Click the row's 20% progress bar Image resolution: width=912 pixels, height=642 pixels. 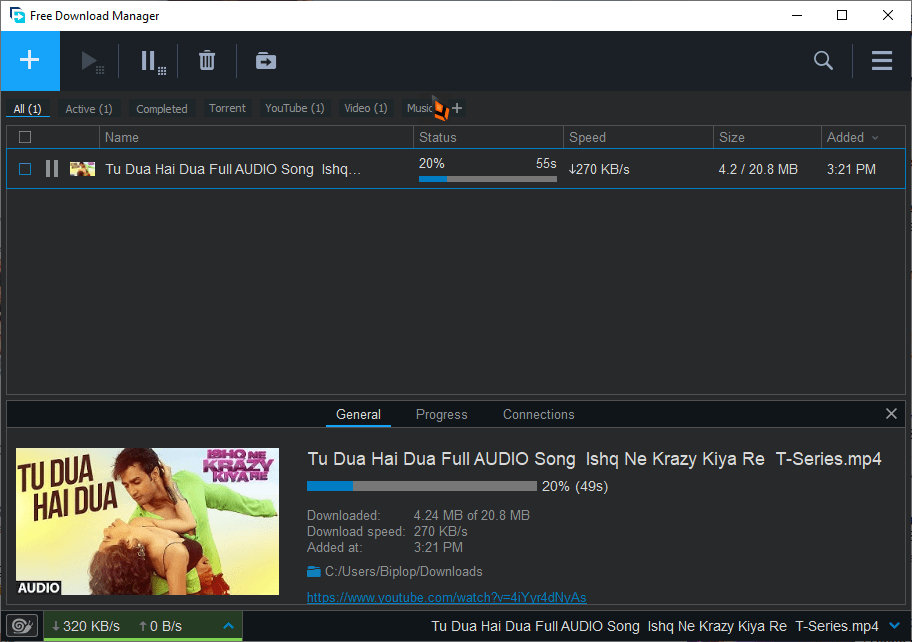pos(487,179)
